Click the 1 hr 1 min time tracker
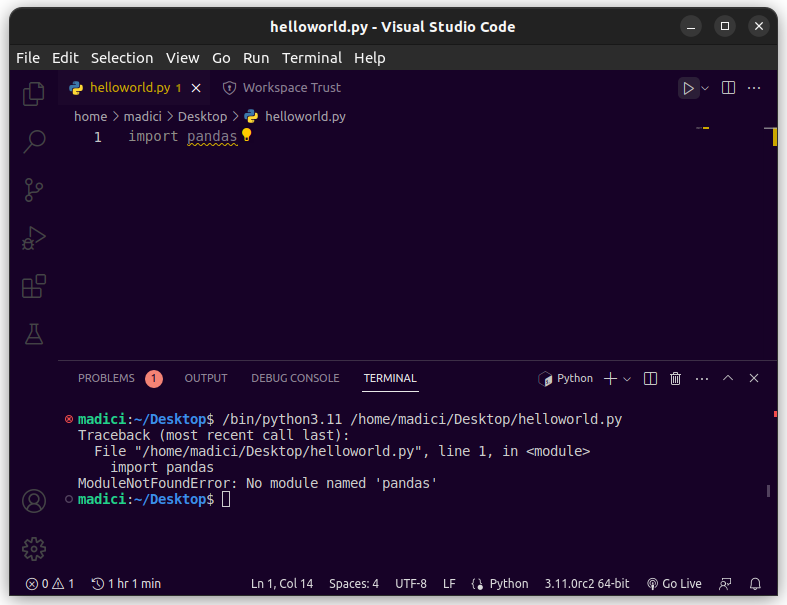The width and height of the screenshot is (787, 605). [126, 583]
